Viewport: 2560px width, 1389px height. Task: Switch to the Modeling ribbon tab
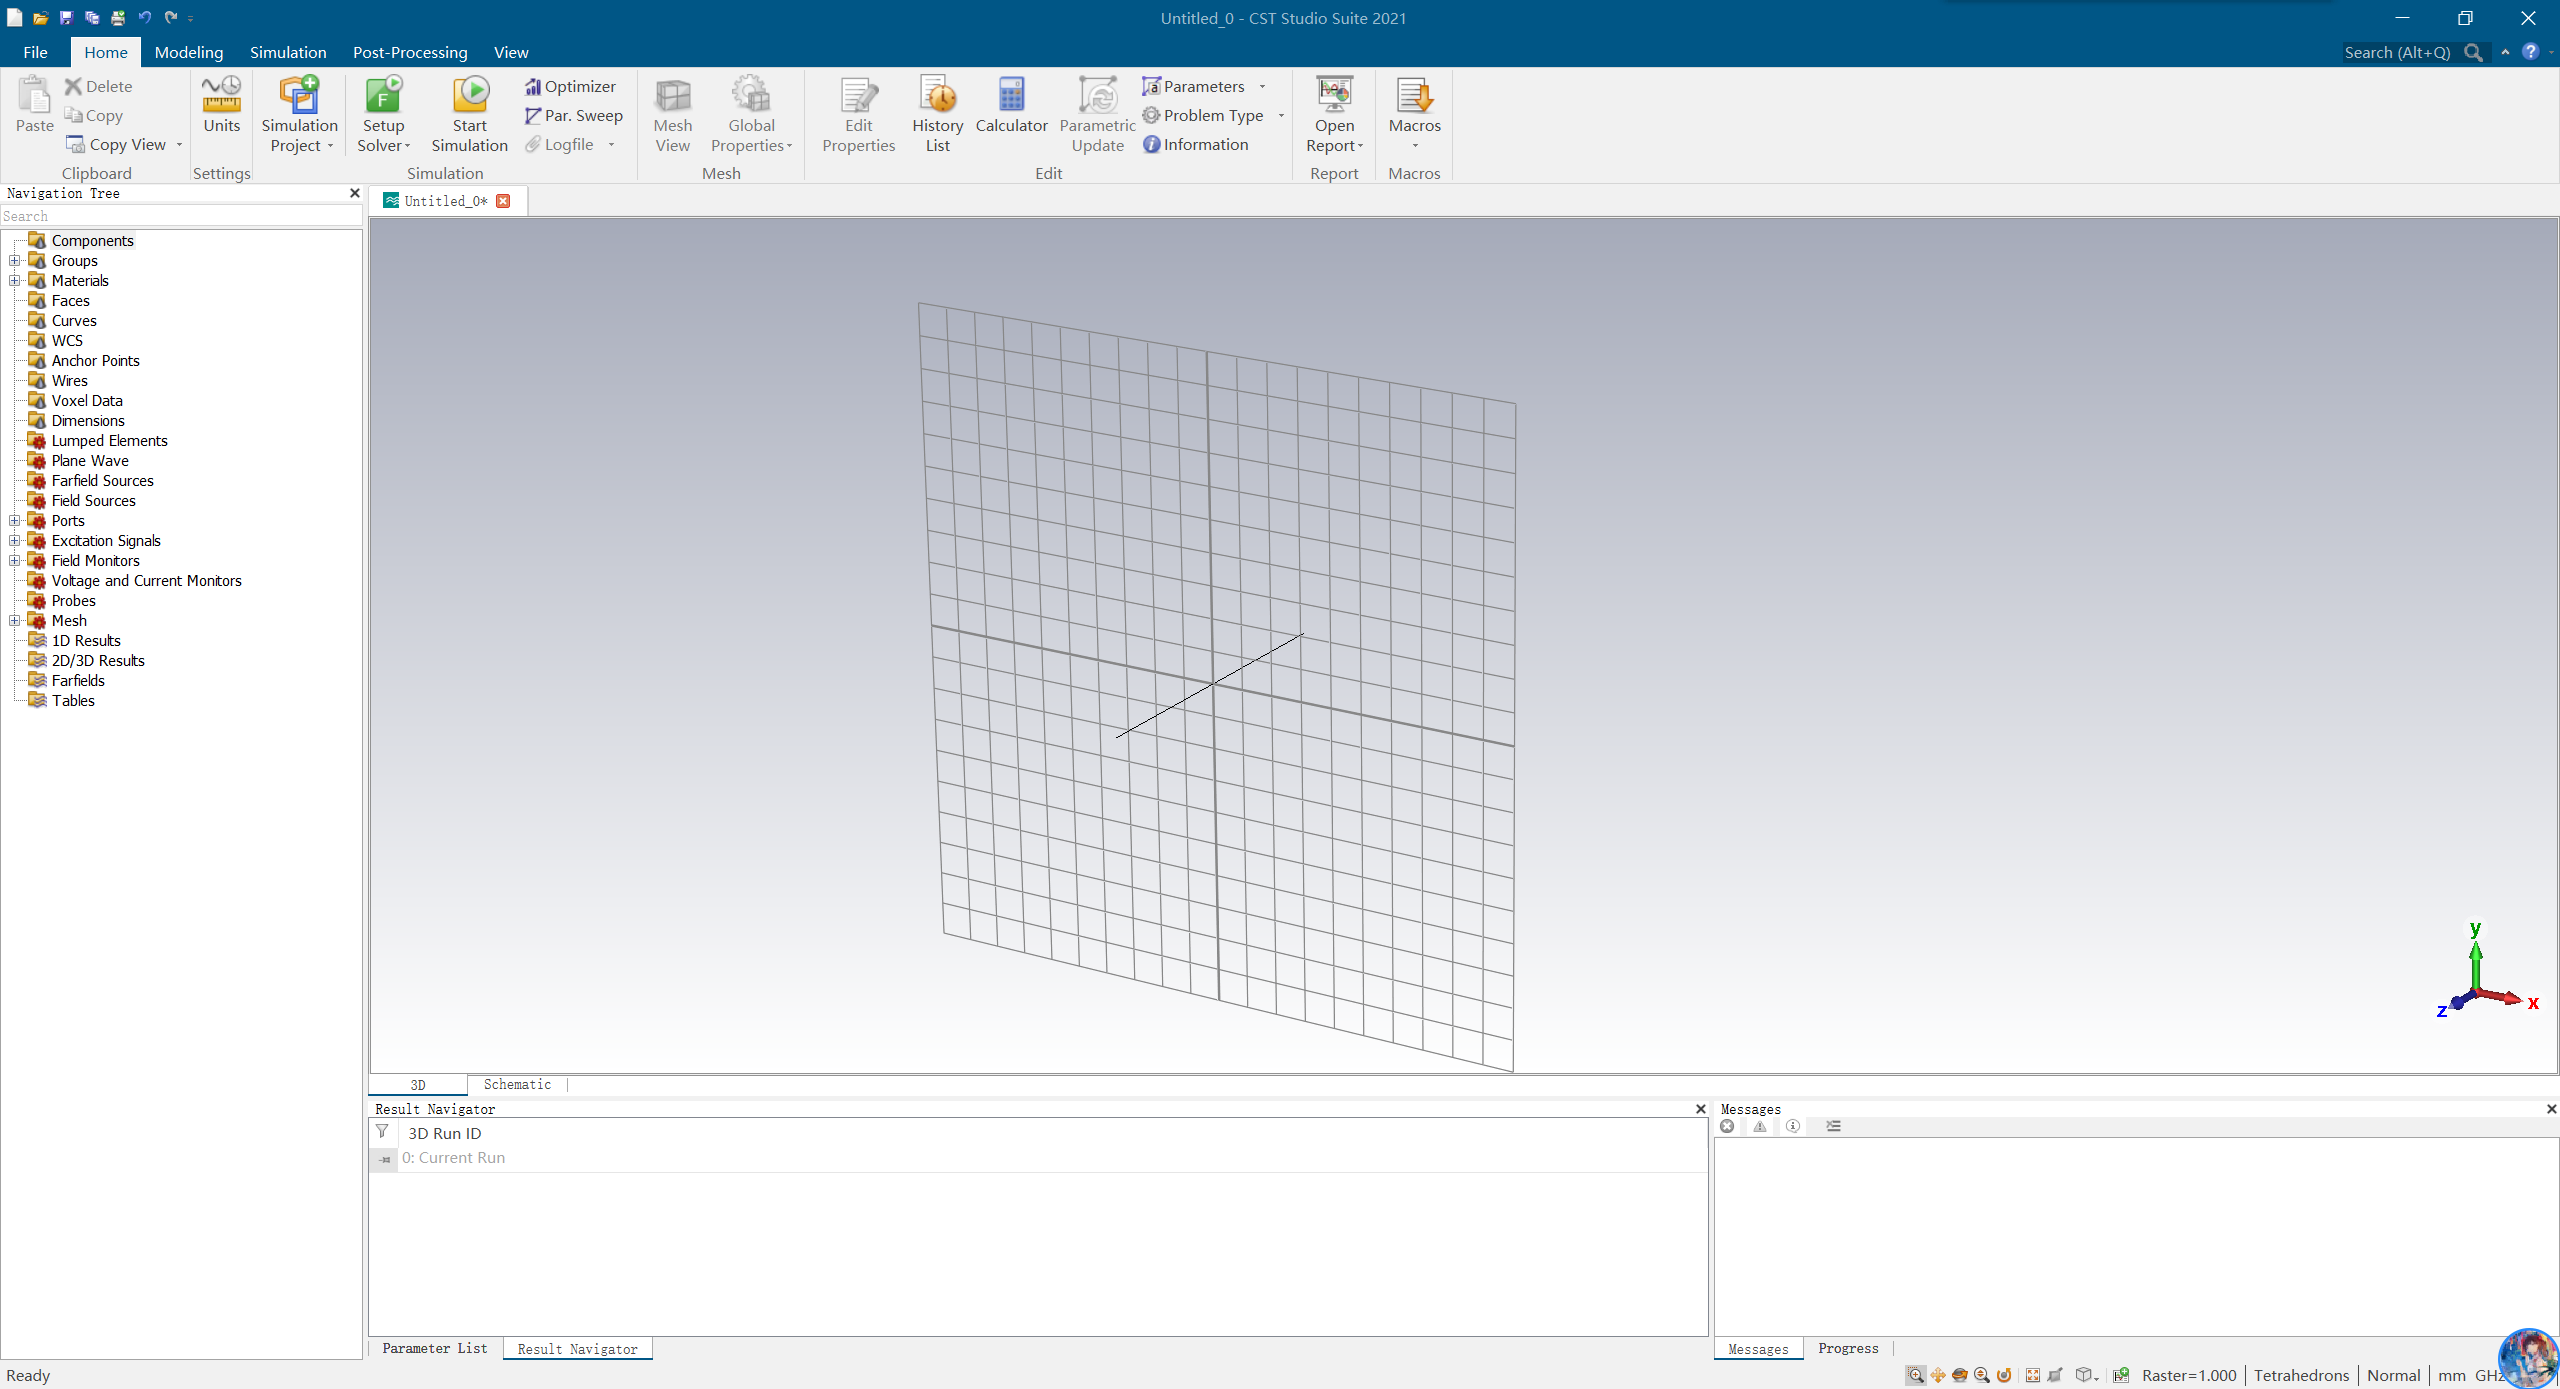[x=188, y=52]
